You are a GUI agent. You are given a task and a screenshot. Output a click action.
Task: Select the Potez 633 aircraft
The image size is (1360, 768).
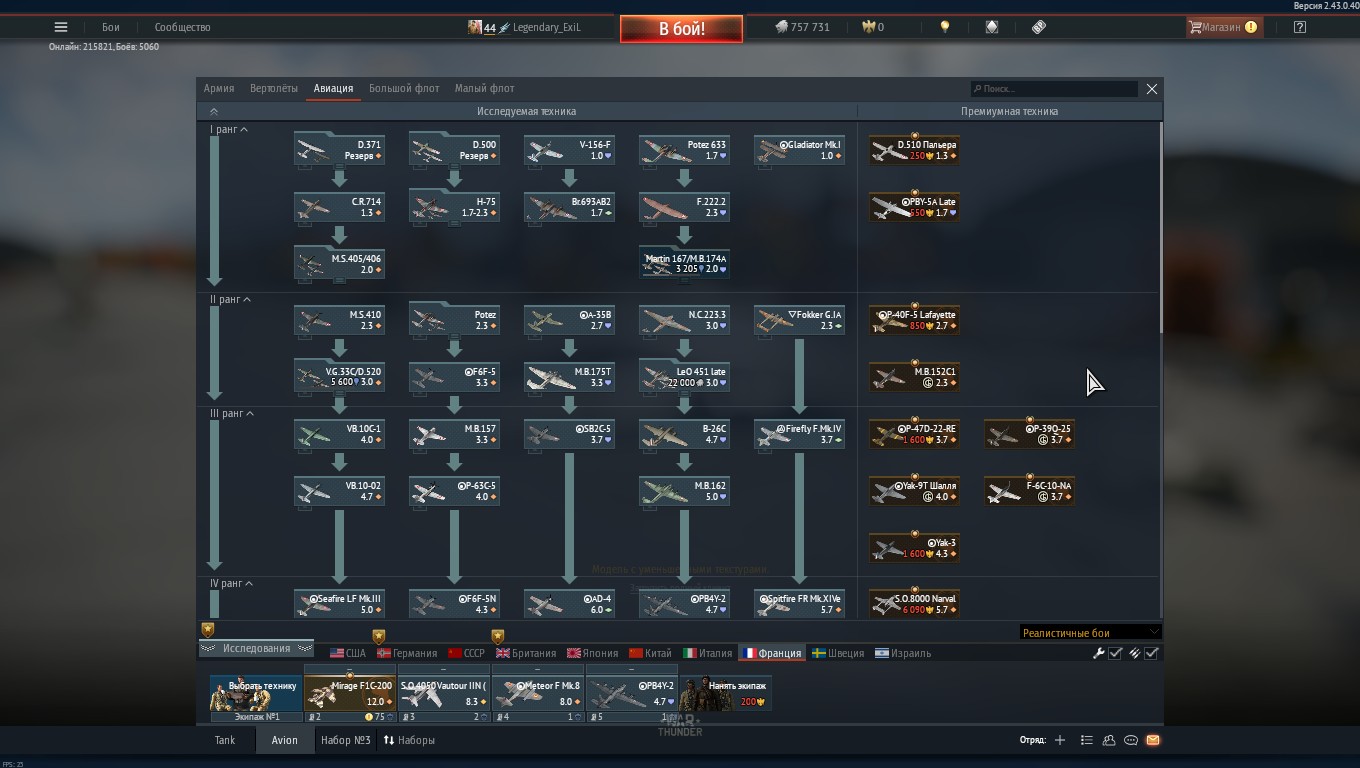pyautogui.click(x=684, y=150)
